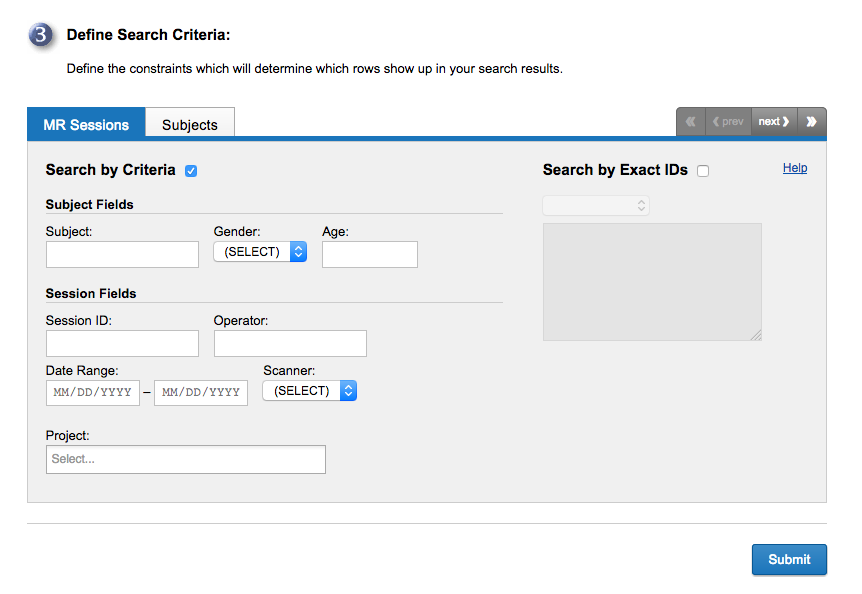Select the MR Sessions tab
The image size is (862, 594).
pos(86,125)
